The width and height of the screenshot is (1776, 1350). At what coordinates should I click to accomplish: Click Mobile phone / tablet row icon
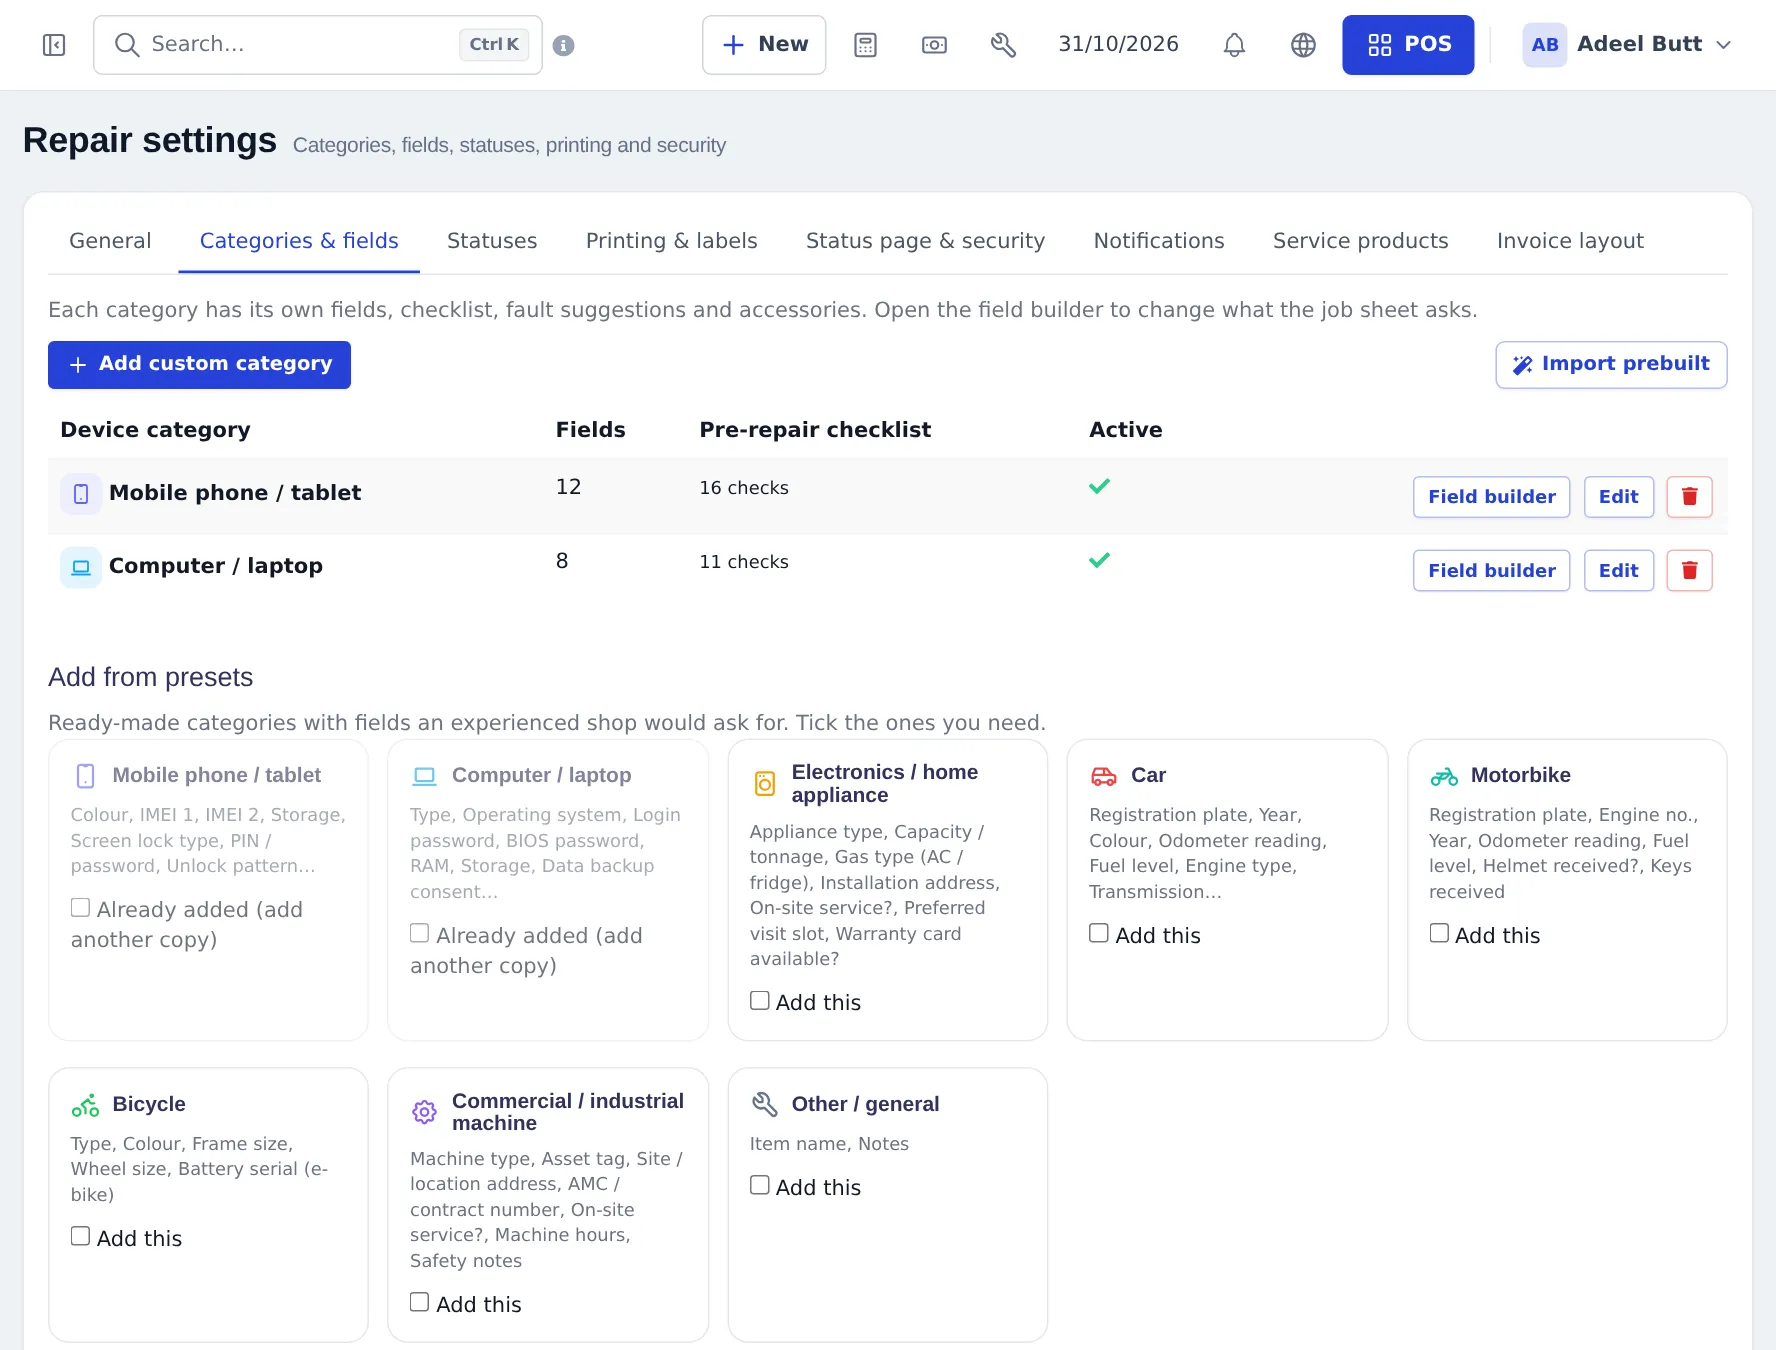coord(81,494)
